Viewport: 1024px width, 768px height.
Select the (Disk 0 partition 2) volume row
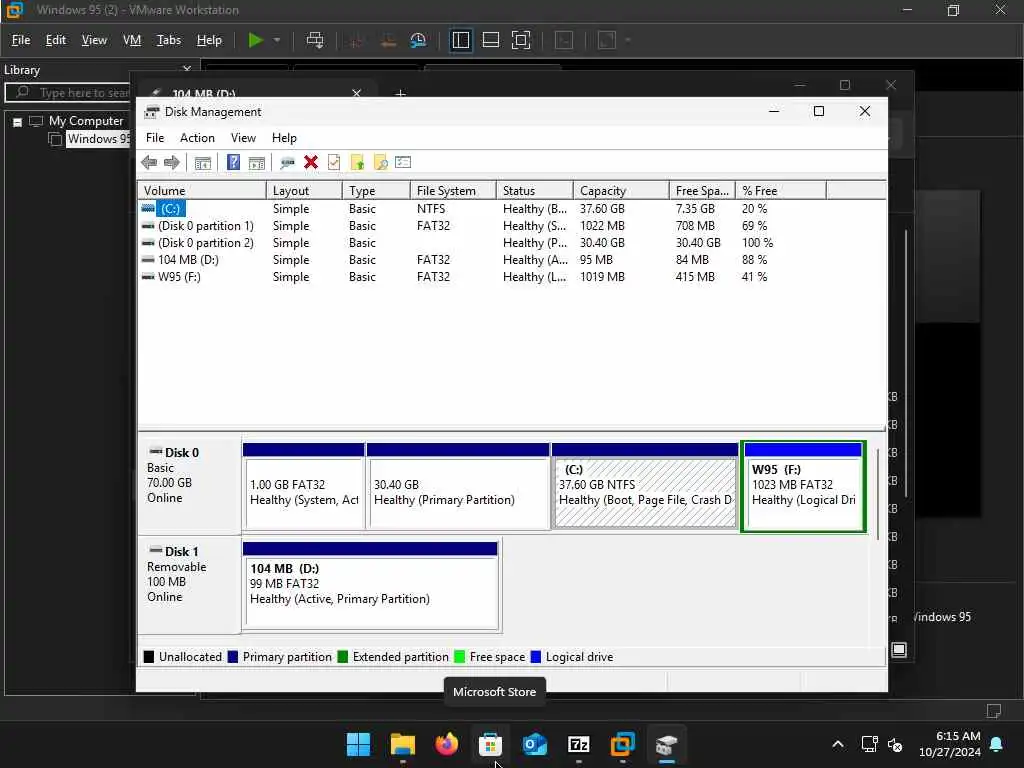[x=511, y=243]
